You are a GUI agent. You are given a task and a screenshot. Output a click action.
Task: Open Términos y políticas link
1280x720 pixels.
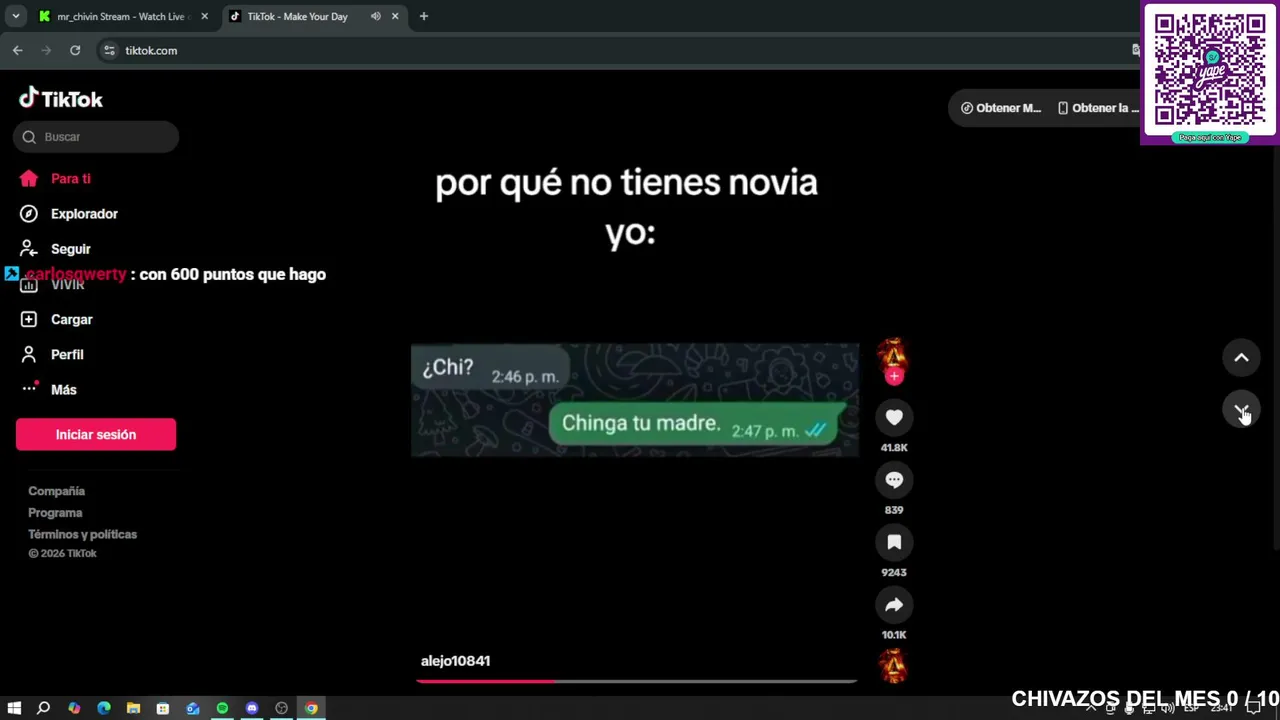coord(82,534)
